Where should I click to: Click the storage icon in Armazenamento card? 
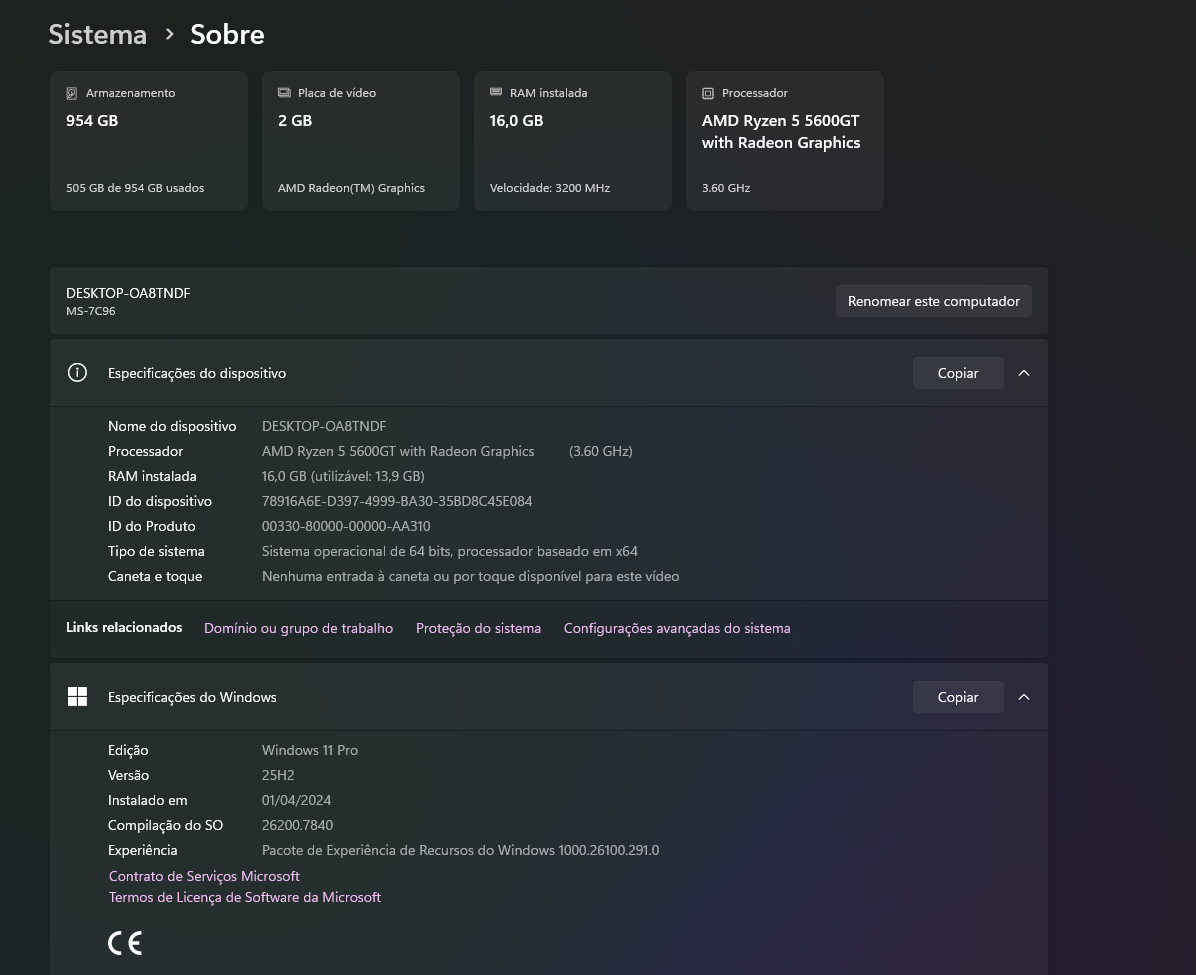click(72, 93)
